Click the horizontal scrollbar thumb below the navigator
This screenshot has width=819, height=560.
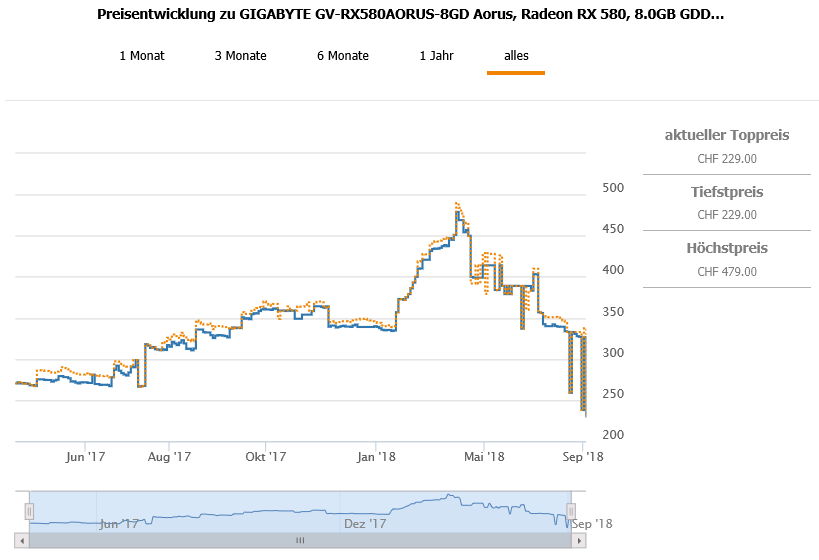[299, 540]
